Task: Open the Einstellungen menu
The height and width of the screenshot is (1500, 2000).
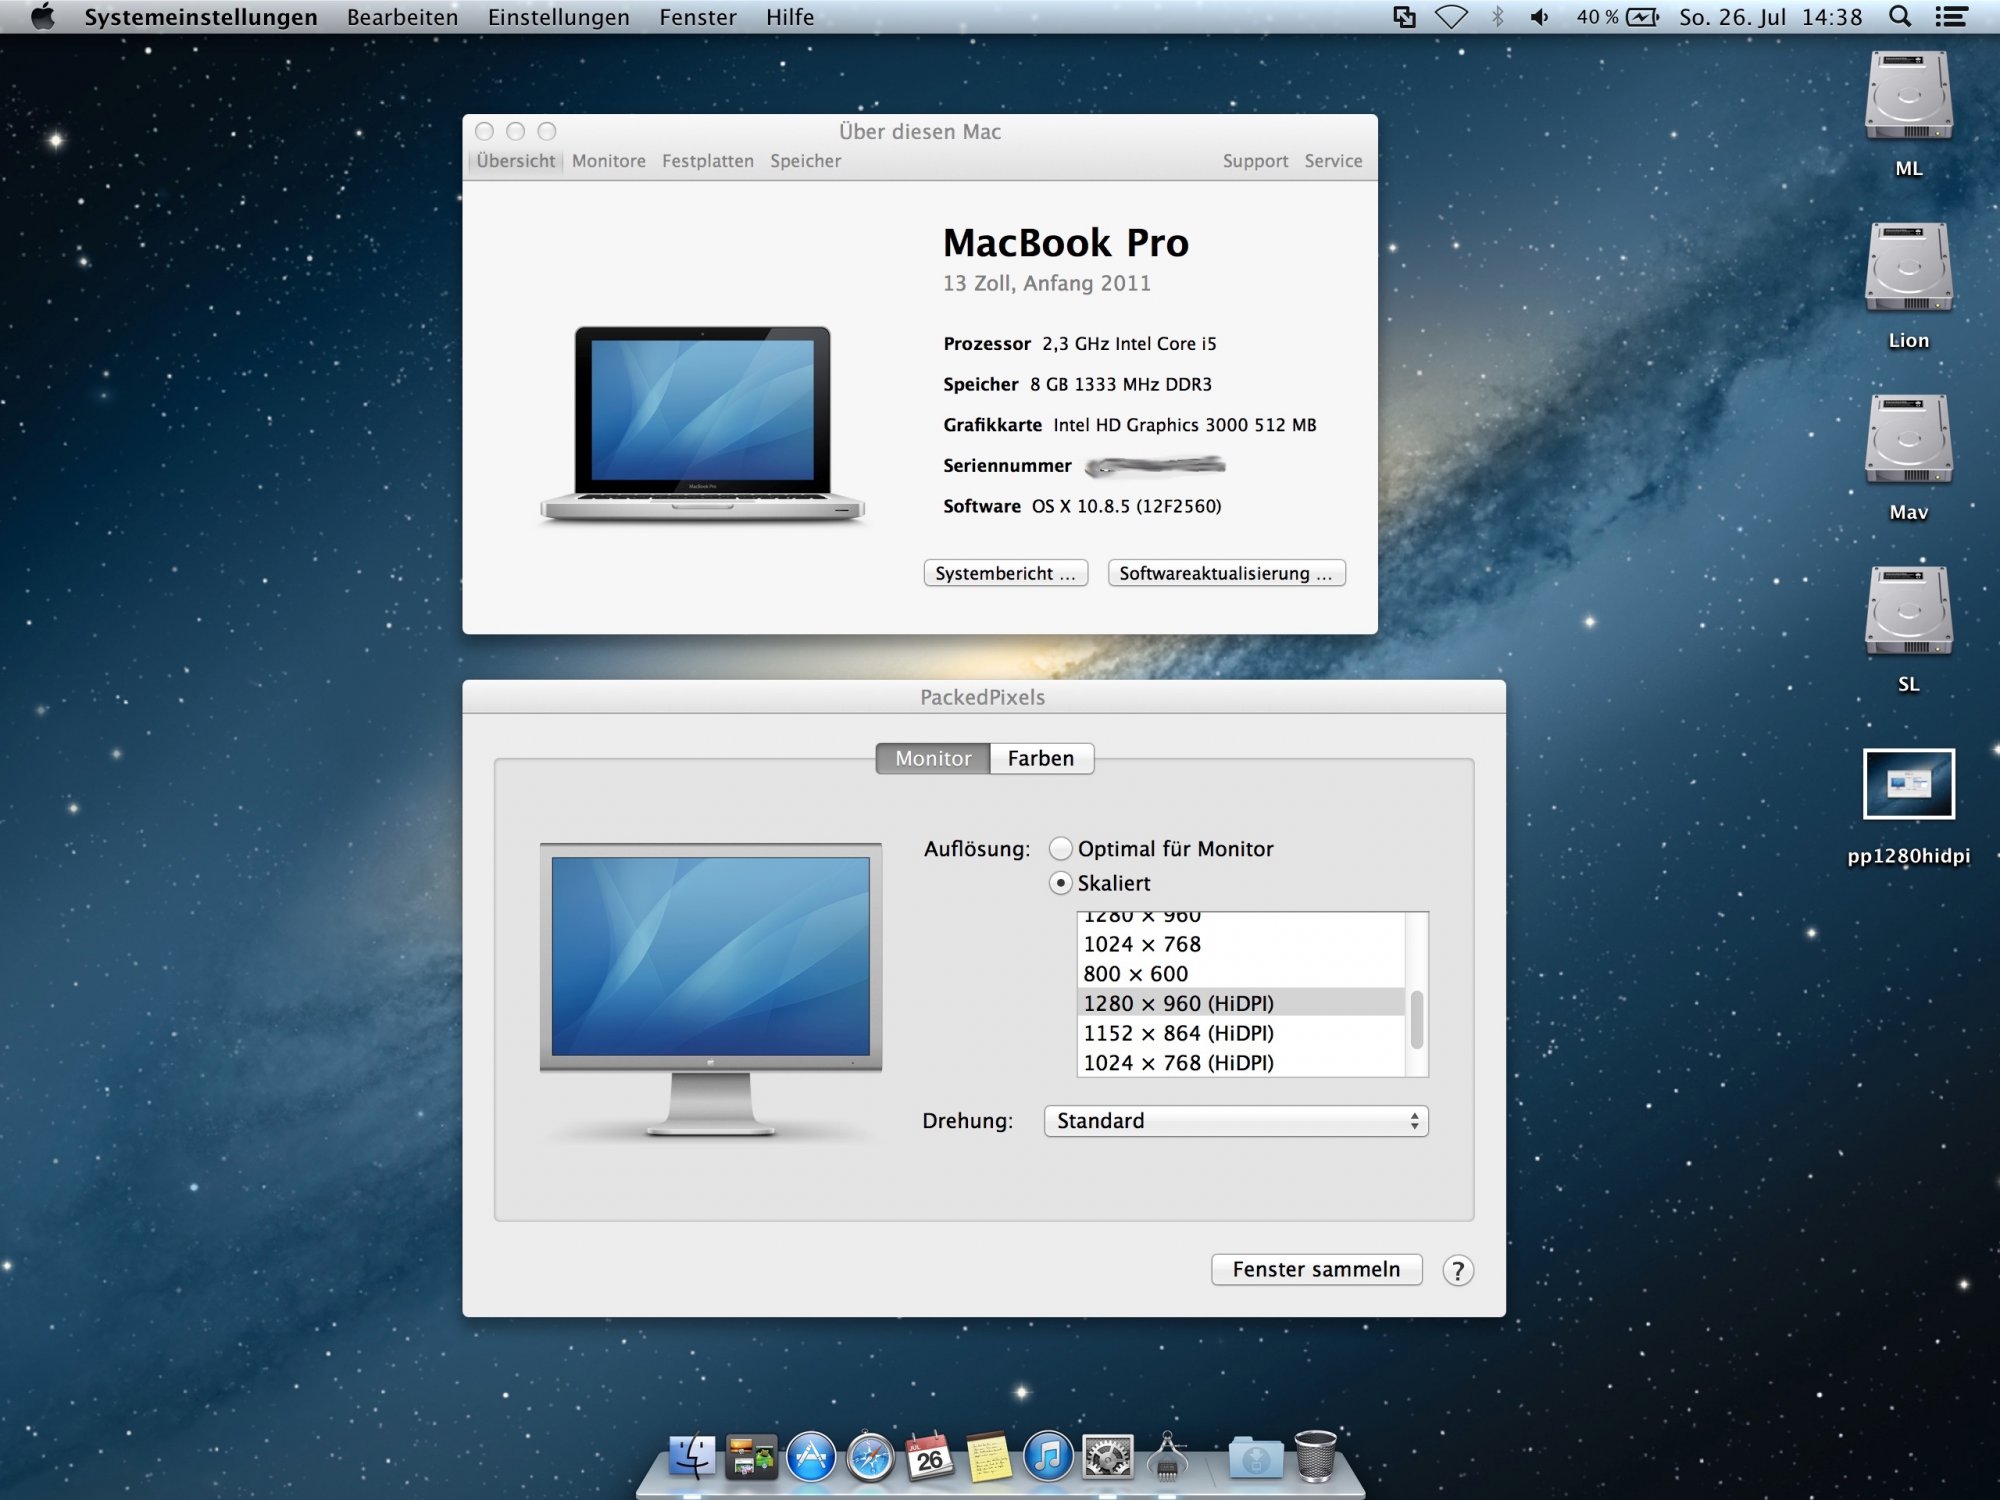Action: (558, 17)
